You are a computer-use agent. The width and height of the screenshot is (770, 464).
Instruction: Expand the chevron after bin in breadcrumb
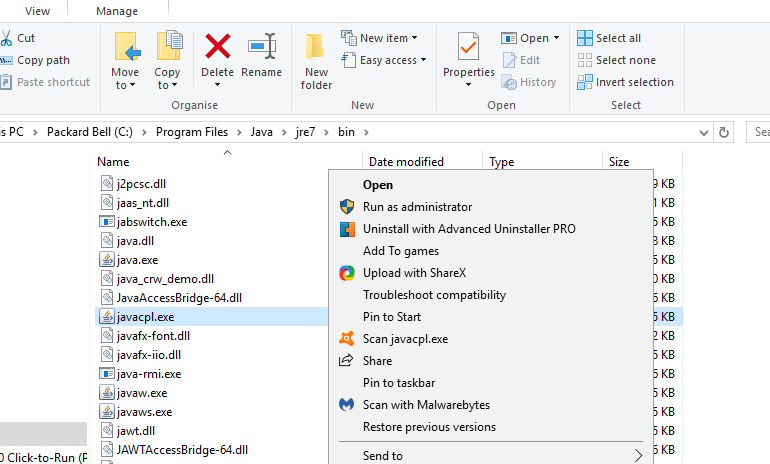pos(366,132)
